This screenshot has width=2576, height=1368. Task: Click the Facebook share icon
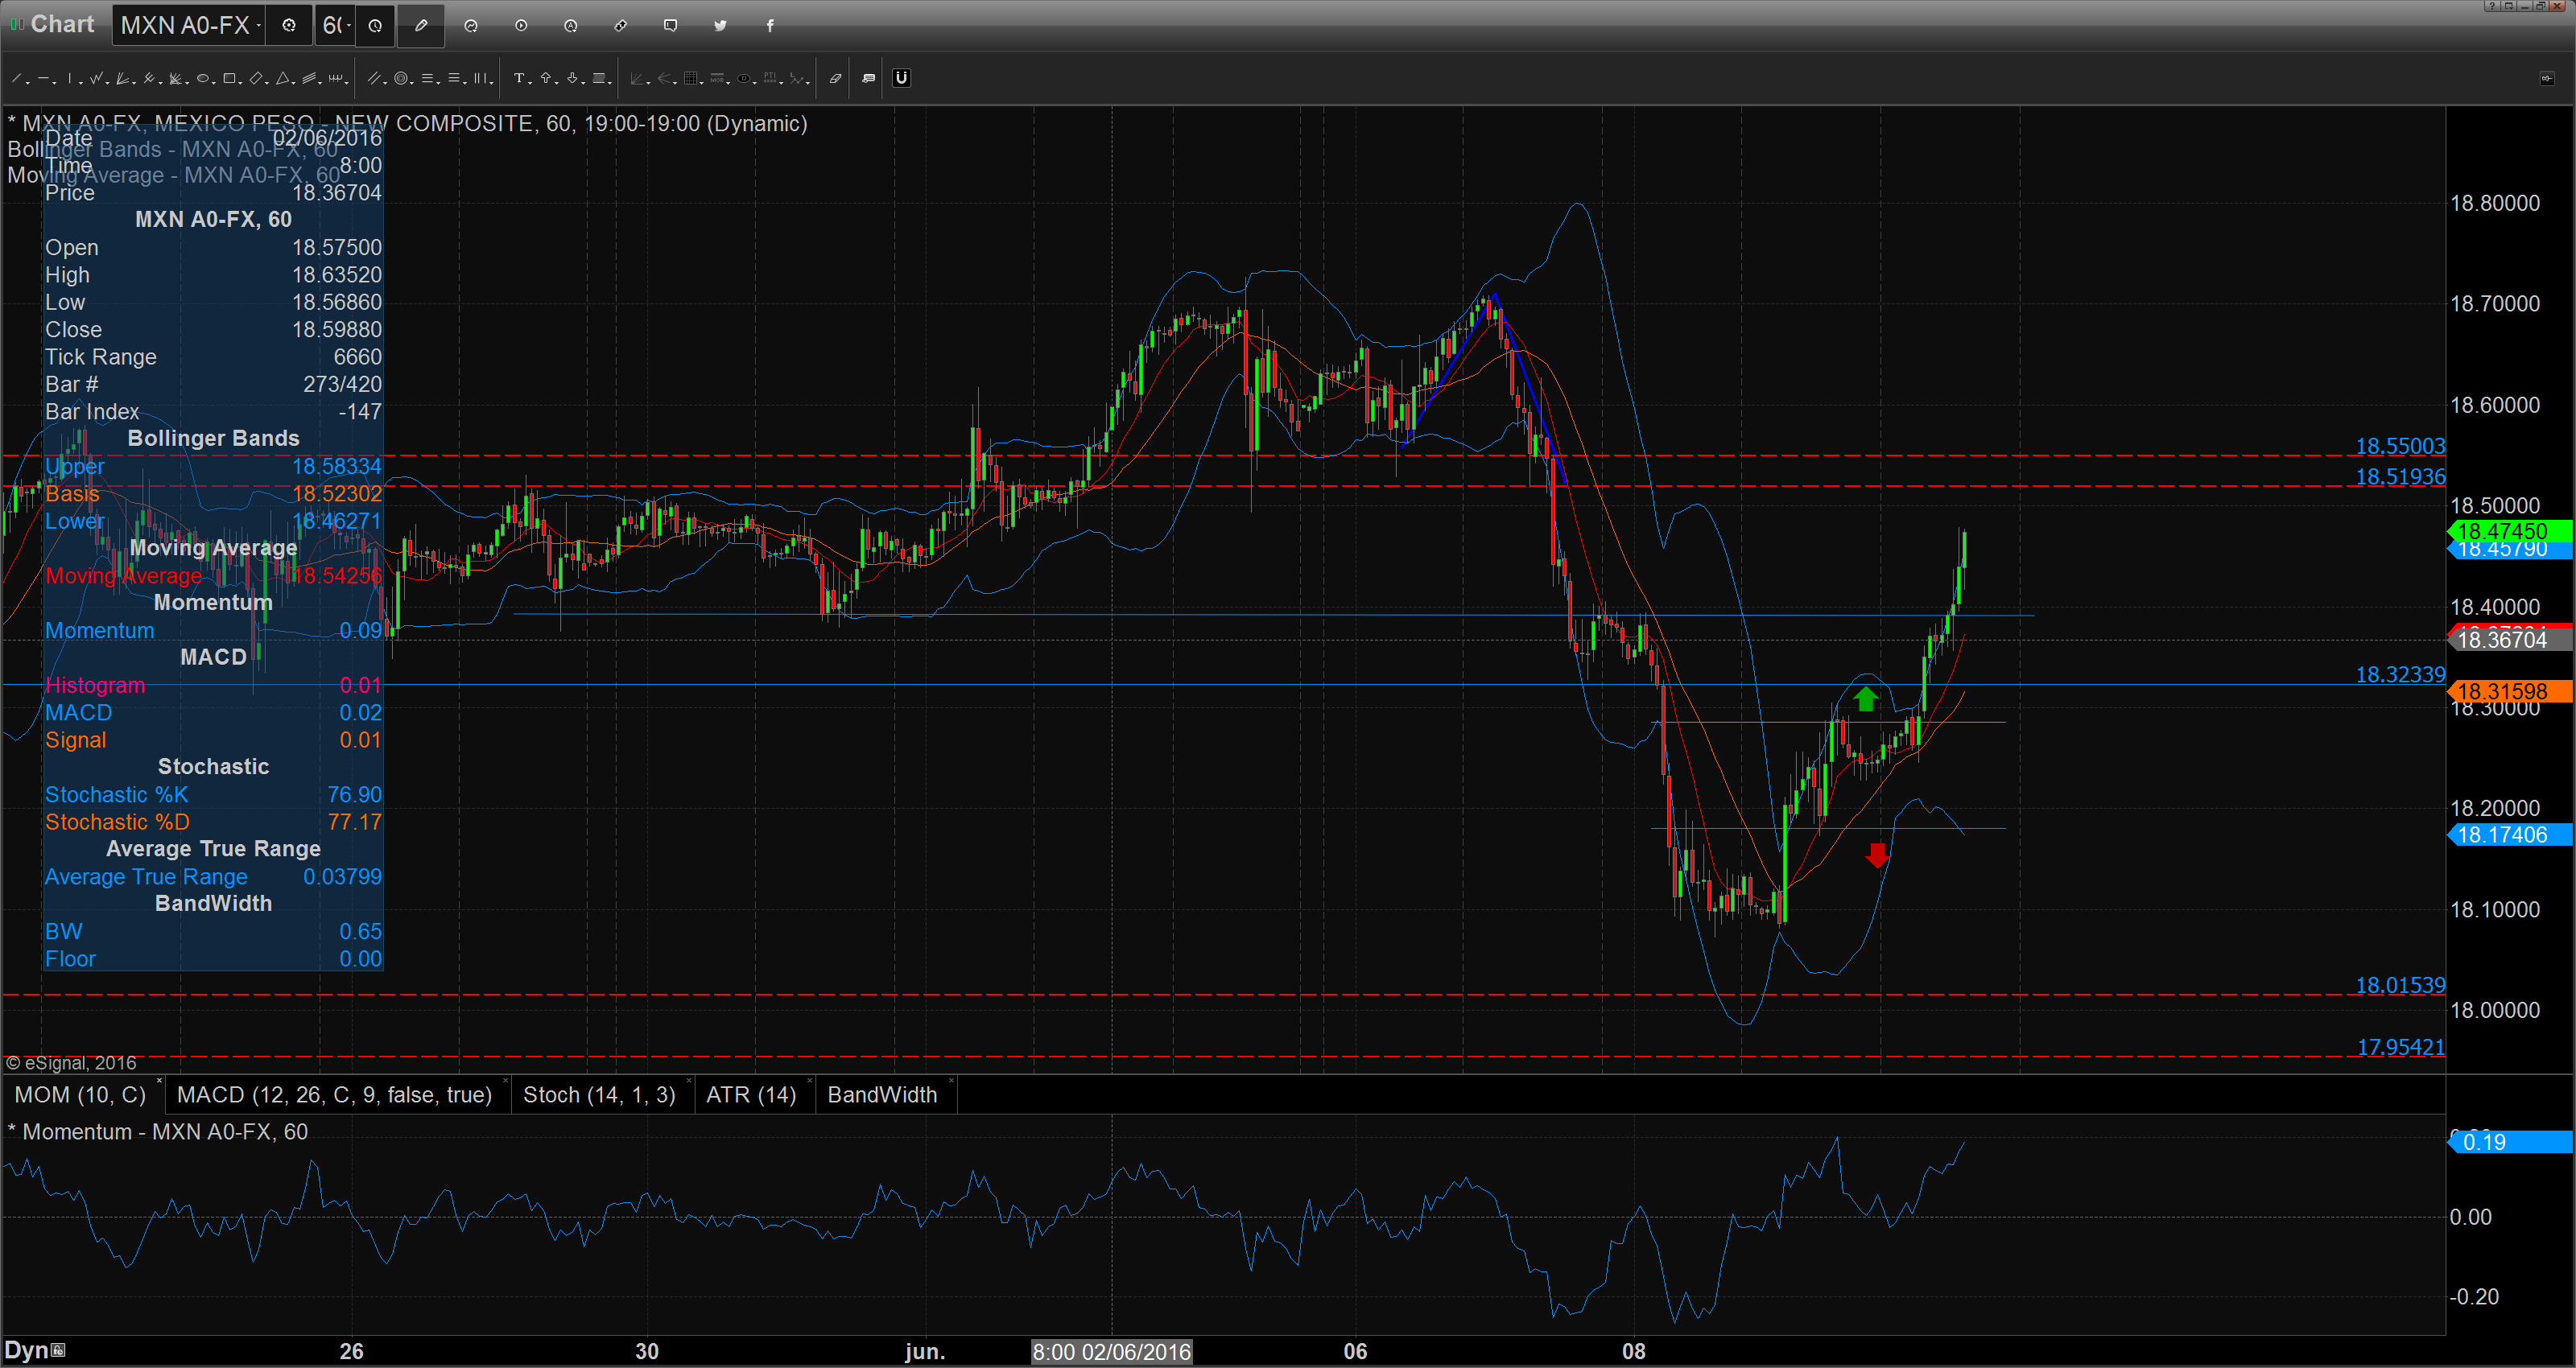pyautogui.click(x=770, y=25)
